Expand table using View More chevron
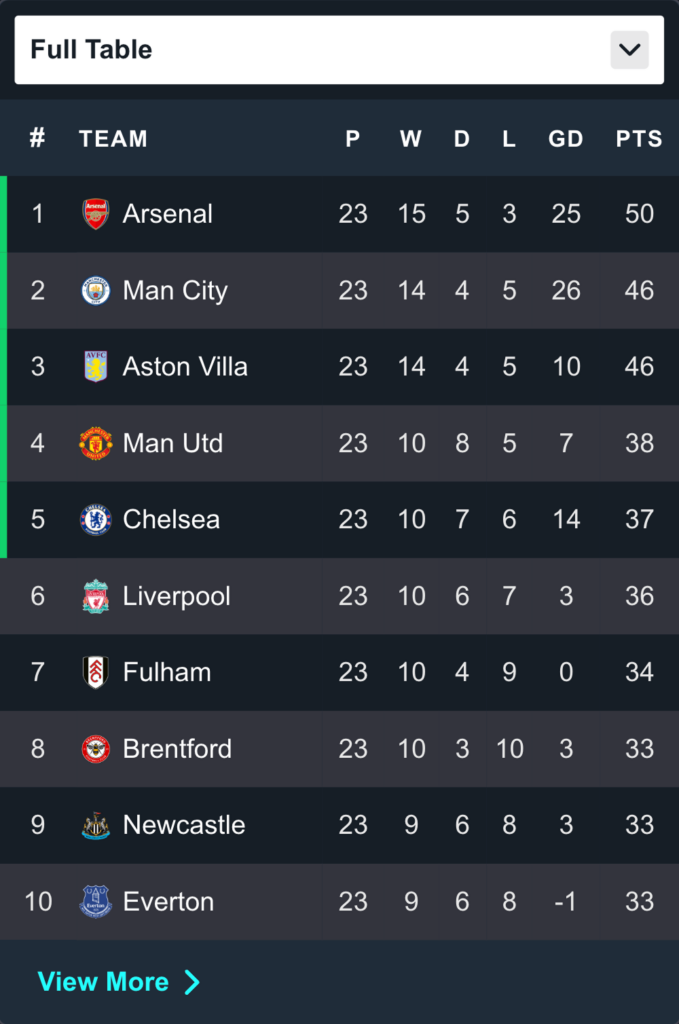The image size is (679, 1024). (x=192, y=982)
